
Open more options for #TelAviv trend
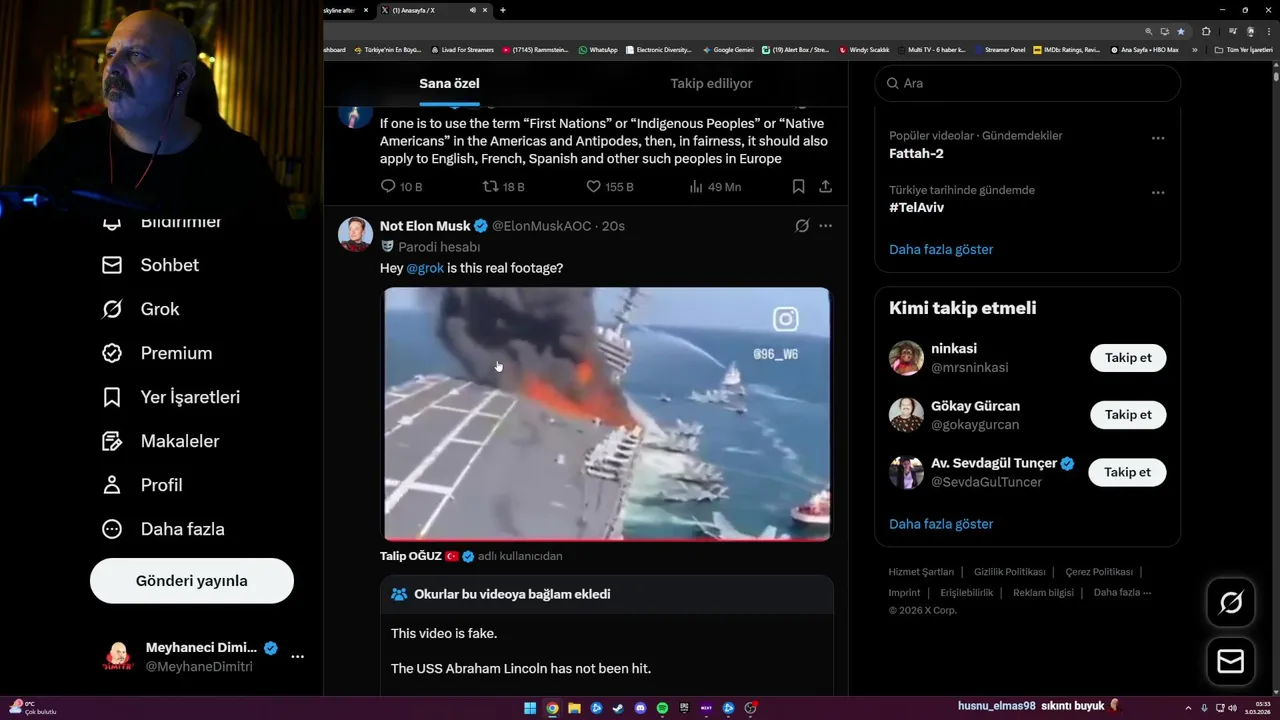tap(1158, 192)
